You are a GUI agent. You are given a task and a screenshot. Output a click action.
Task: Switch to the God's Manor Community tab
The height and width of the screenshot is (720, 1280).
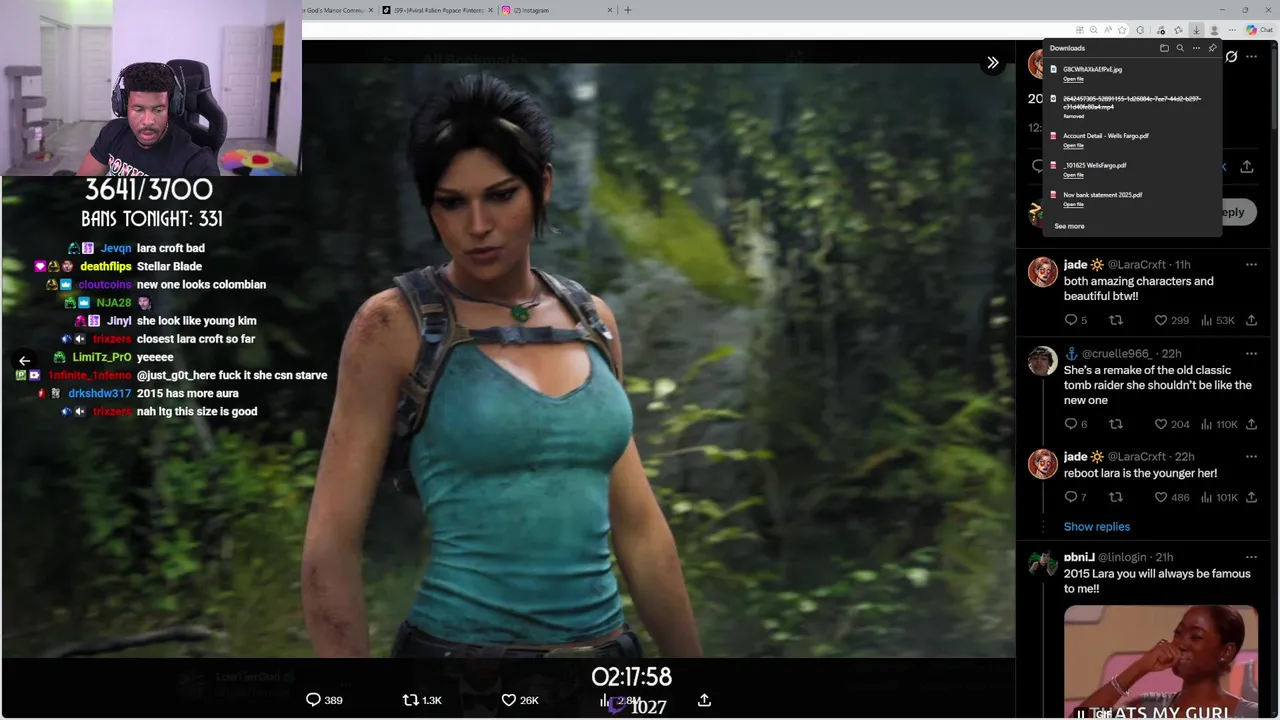(x=335, y=10)
